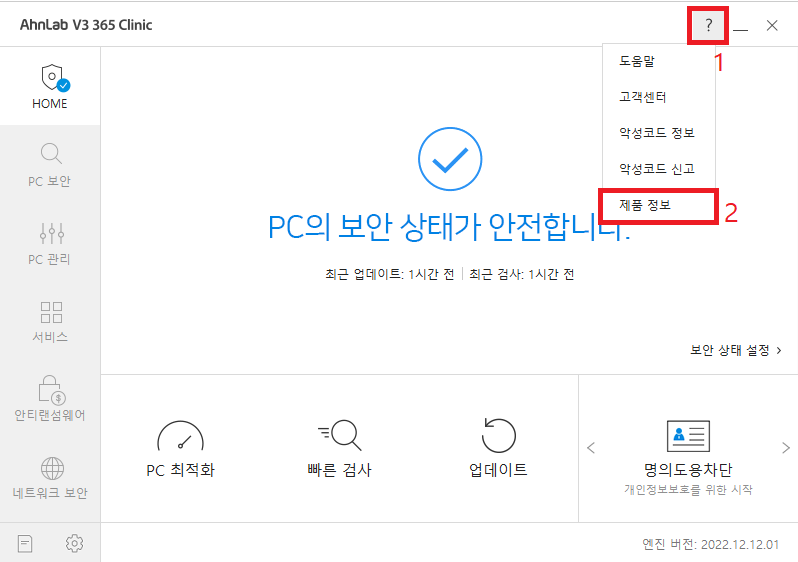
Task: Choose 악성코드 정보 menu item
Action: coord(659,133)
